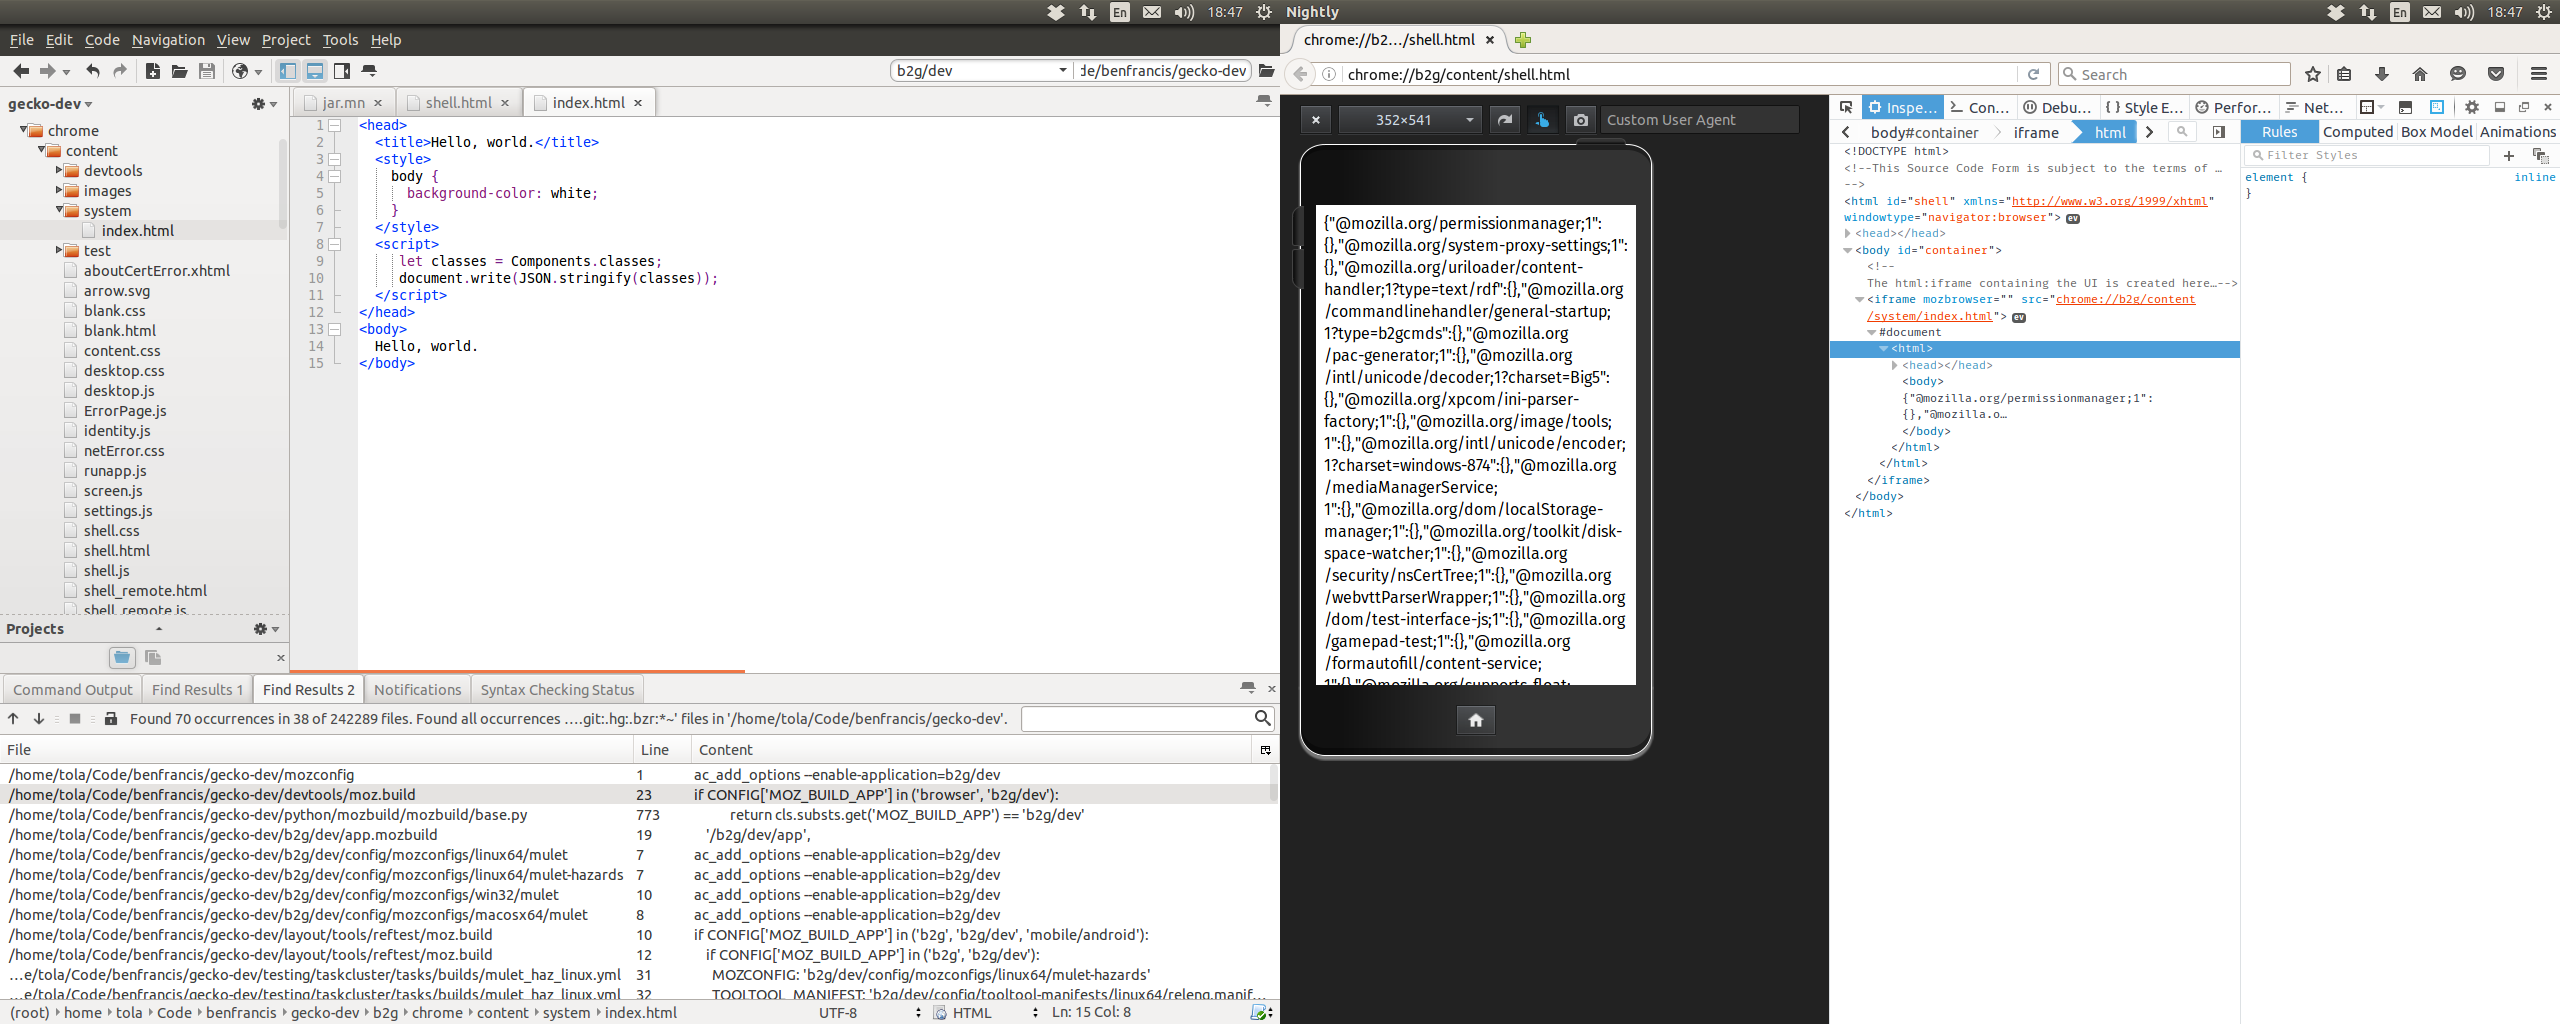
Task: Close the index.html editor tab
Action: [638, 103]
